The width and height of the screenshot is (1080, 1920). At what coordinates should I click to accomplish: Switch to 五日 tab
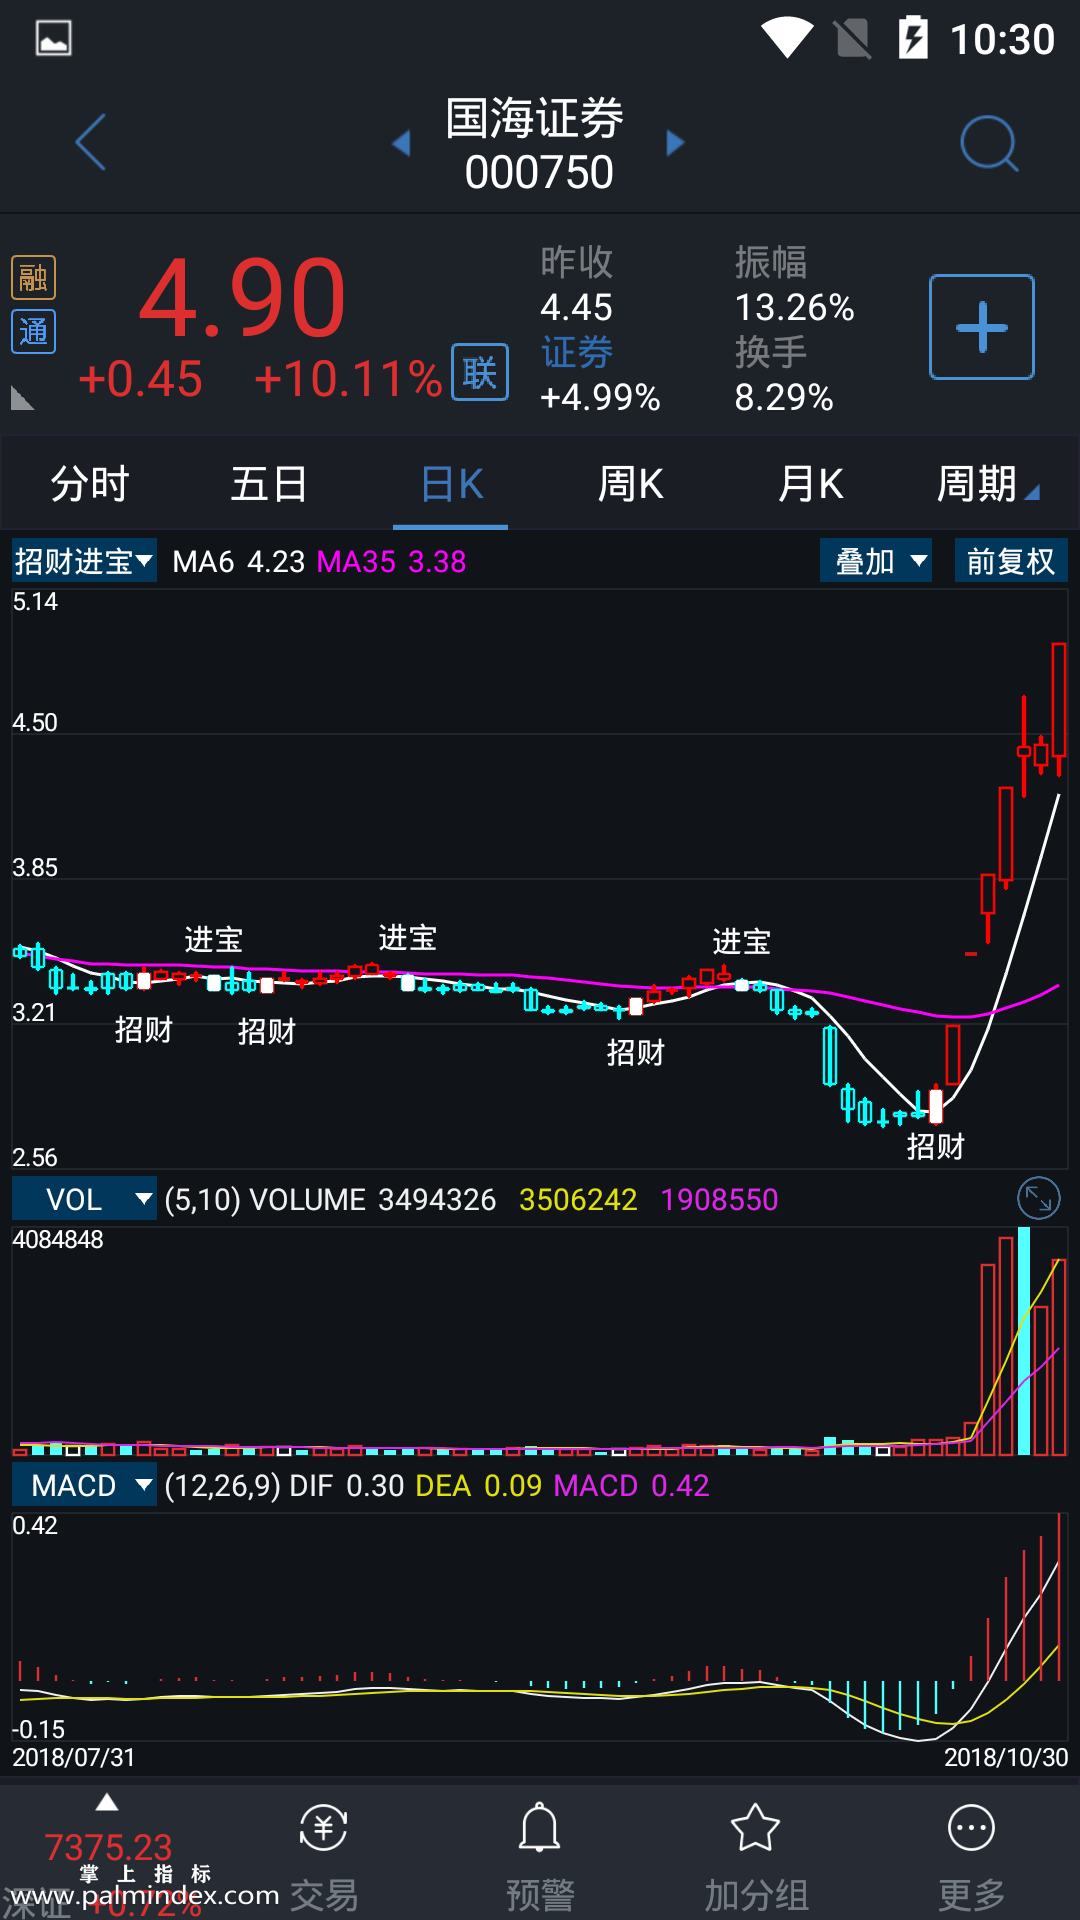point(269,484)
